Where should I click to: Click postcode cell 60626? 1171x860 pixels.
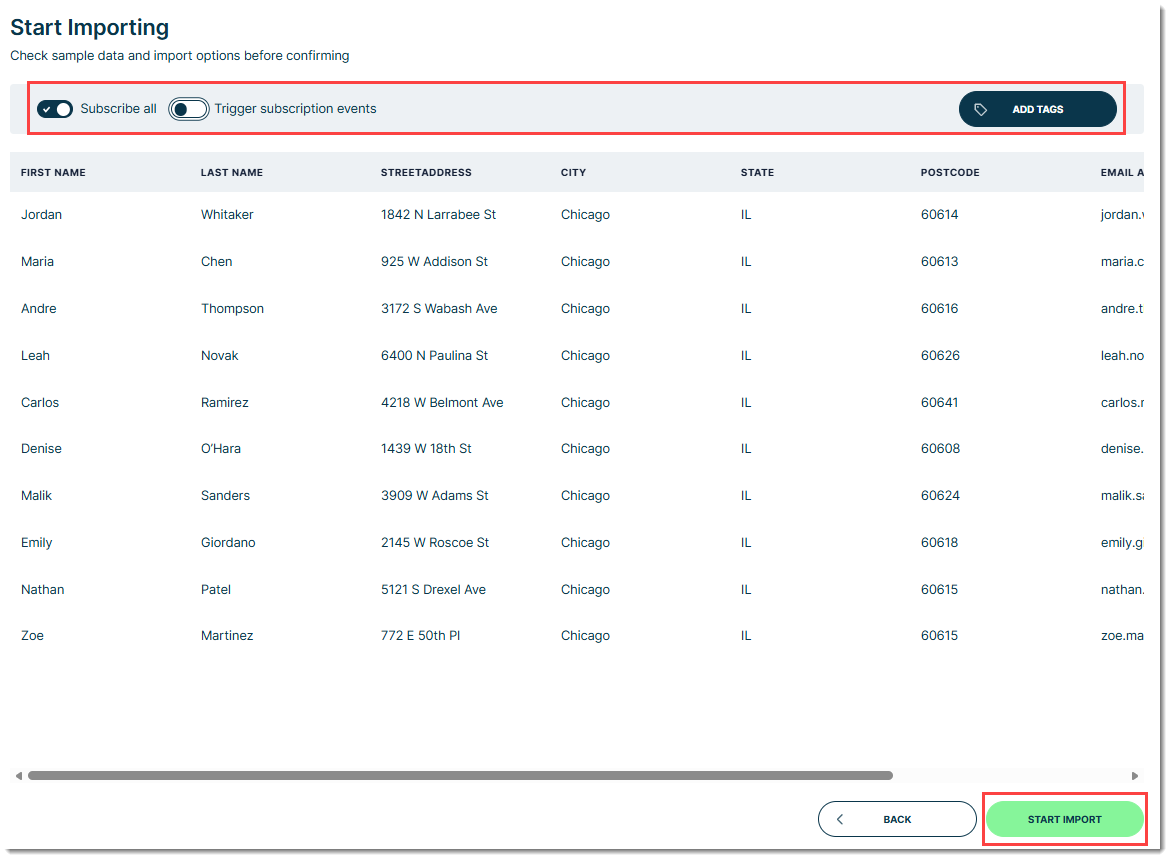pos(939,355)
